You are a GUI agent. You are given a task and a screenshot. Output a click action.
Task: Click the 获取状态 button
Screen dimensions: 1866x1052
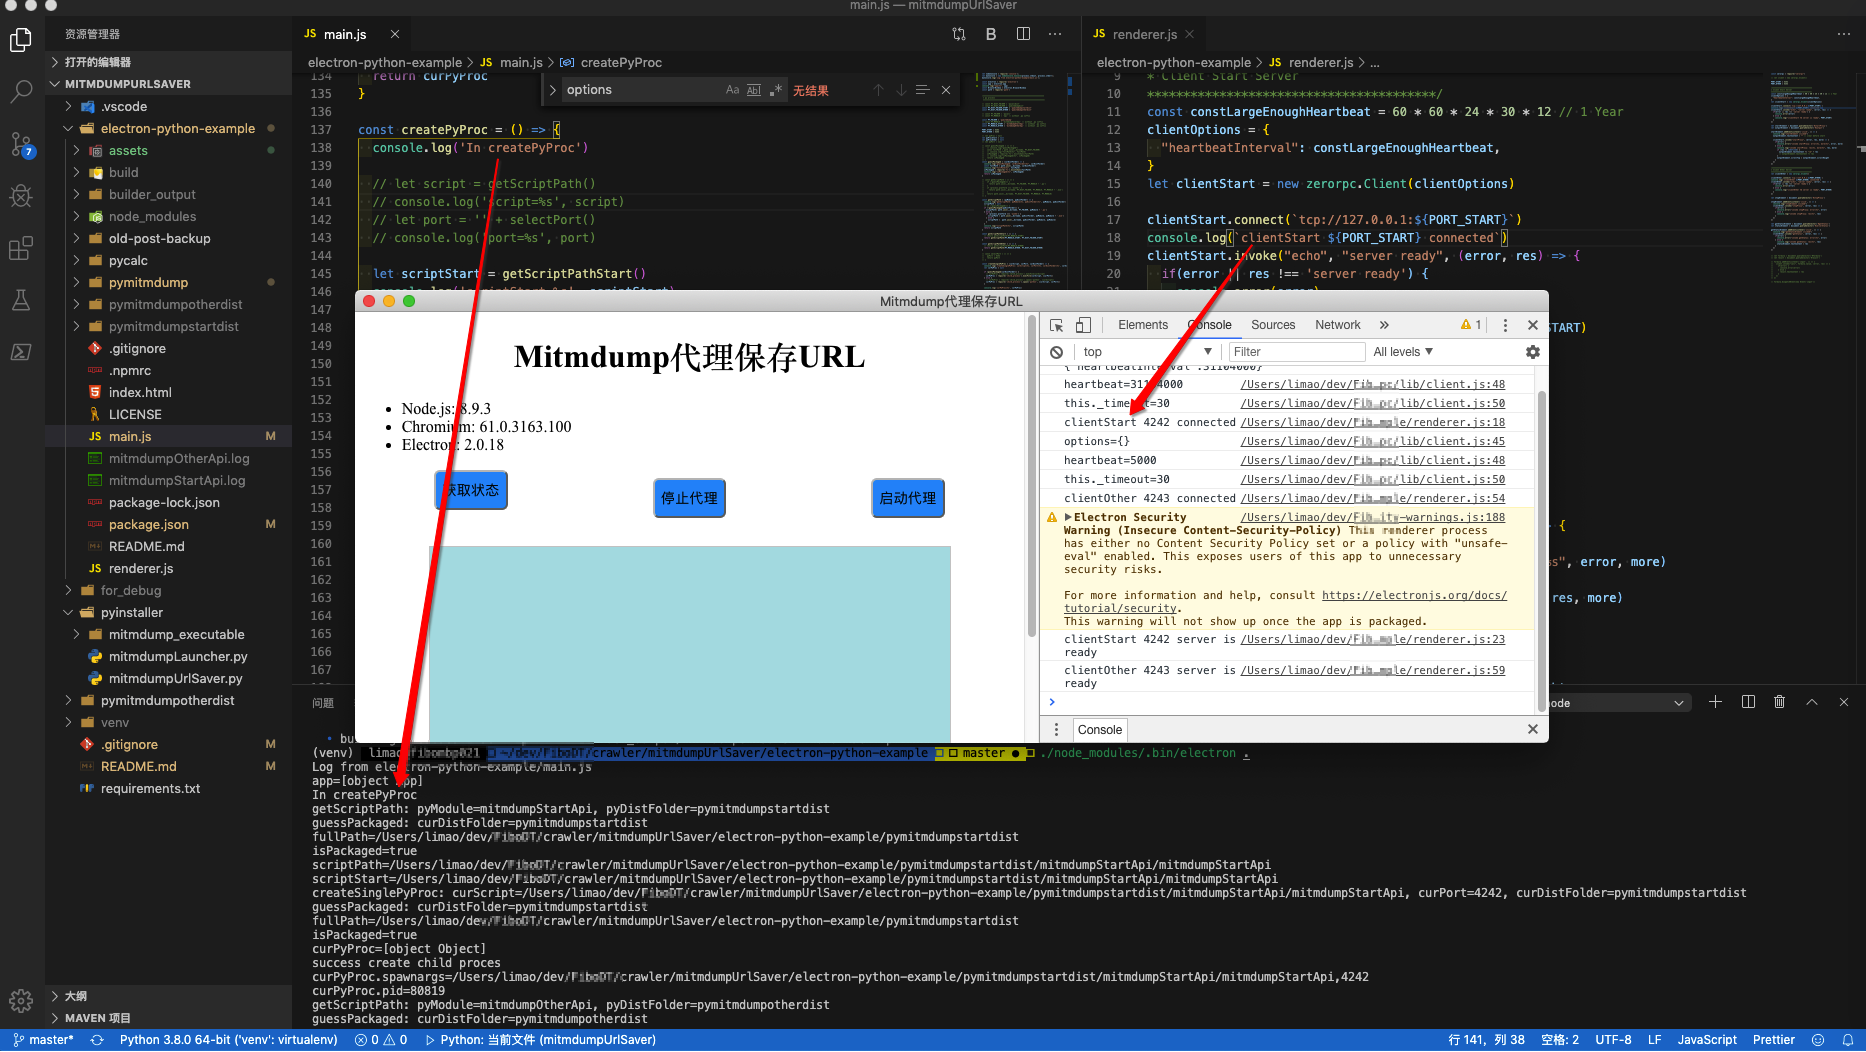(x=472, y=490)
